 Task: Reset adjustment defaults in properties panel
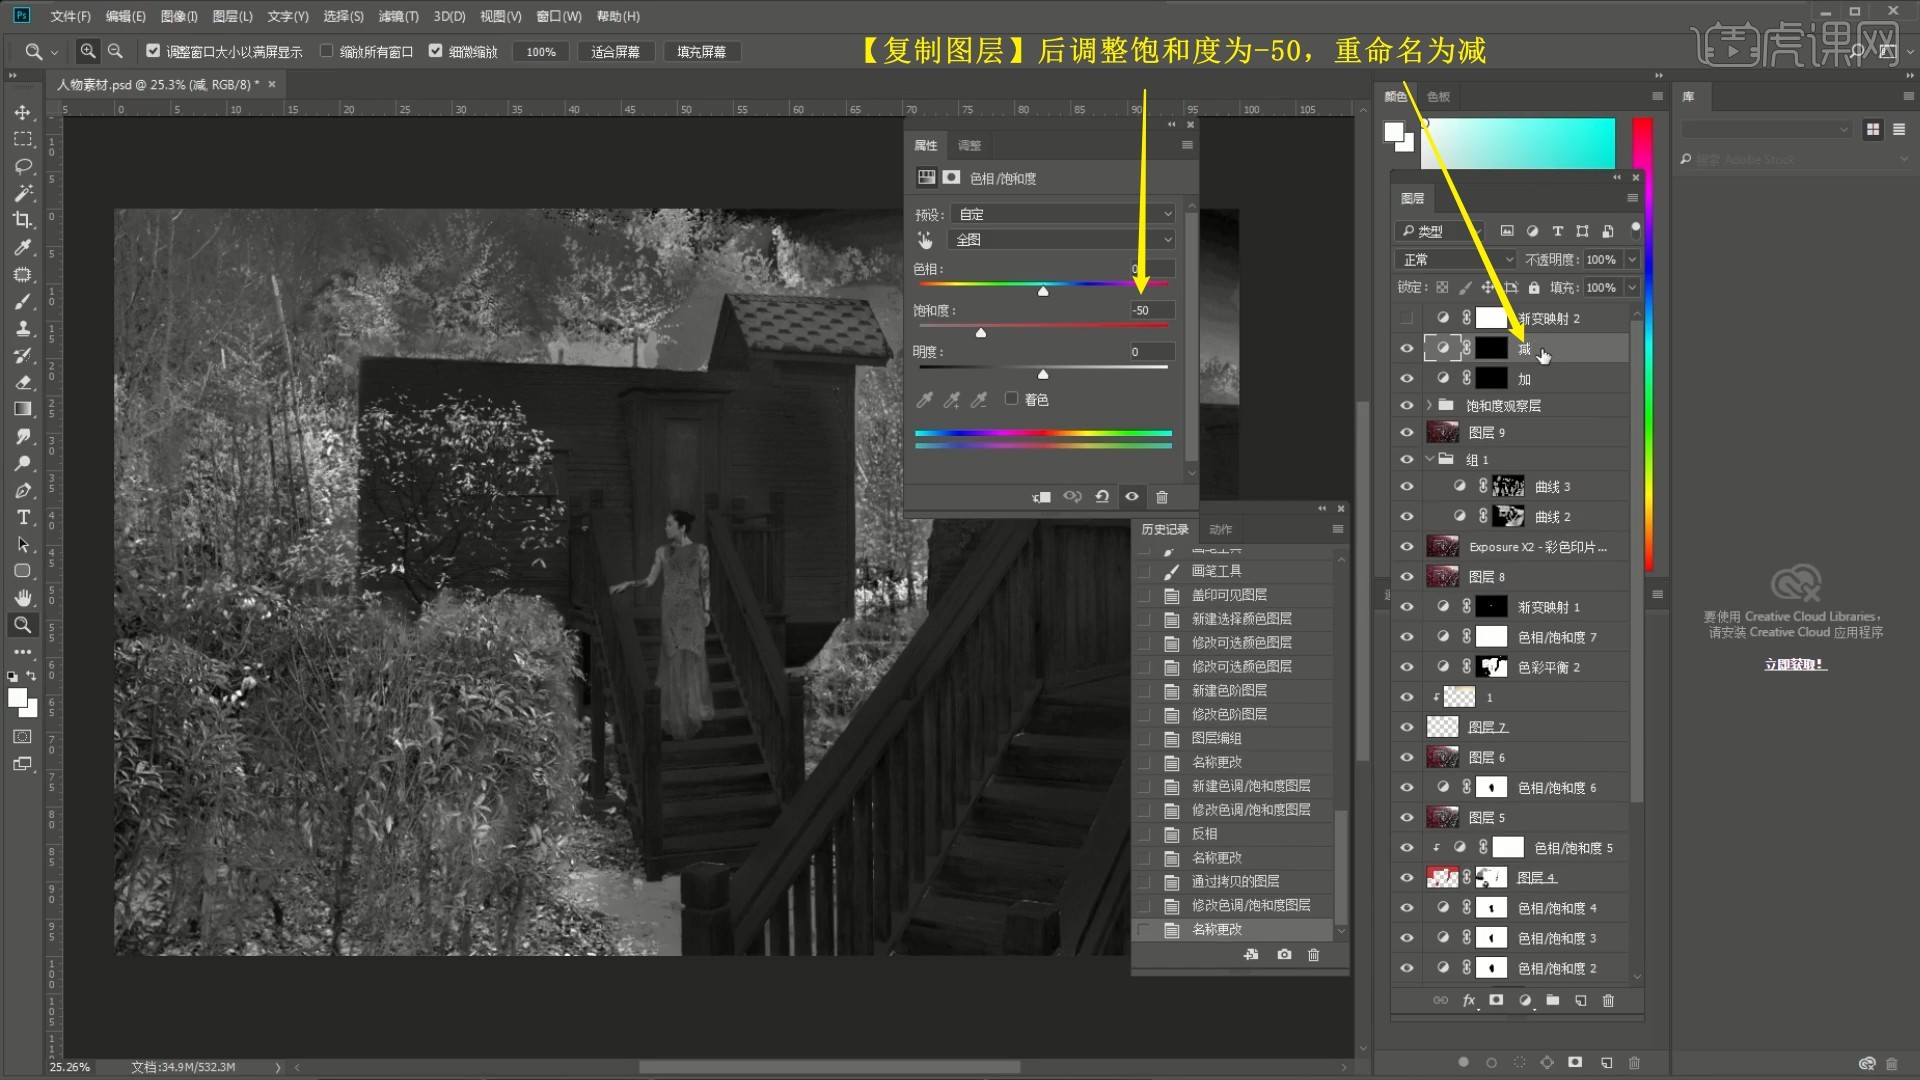point(1102,497)
